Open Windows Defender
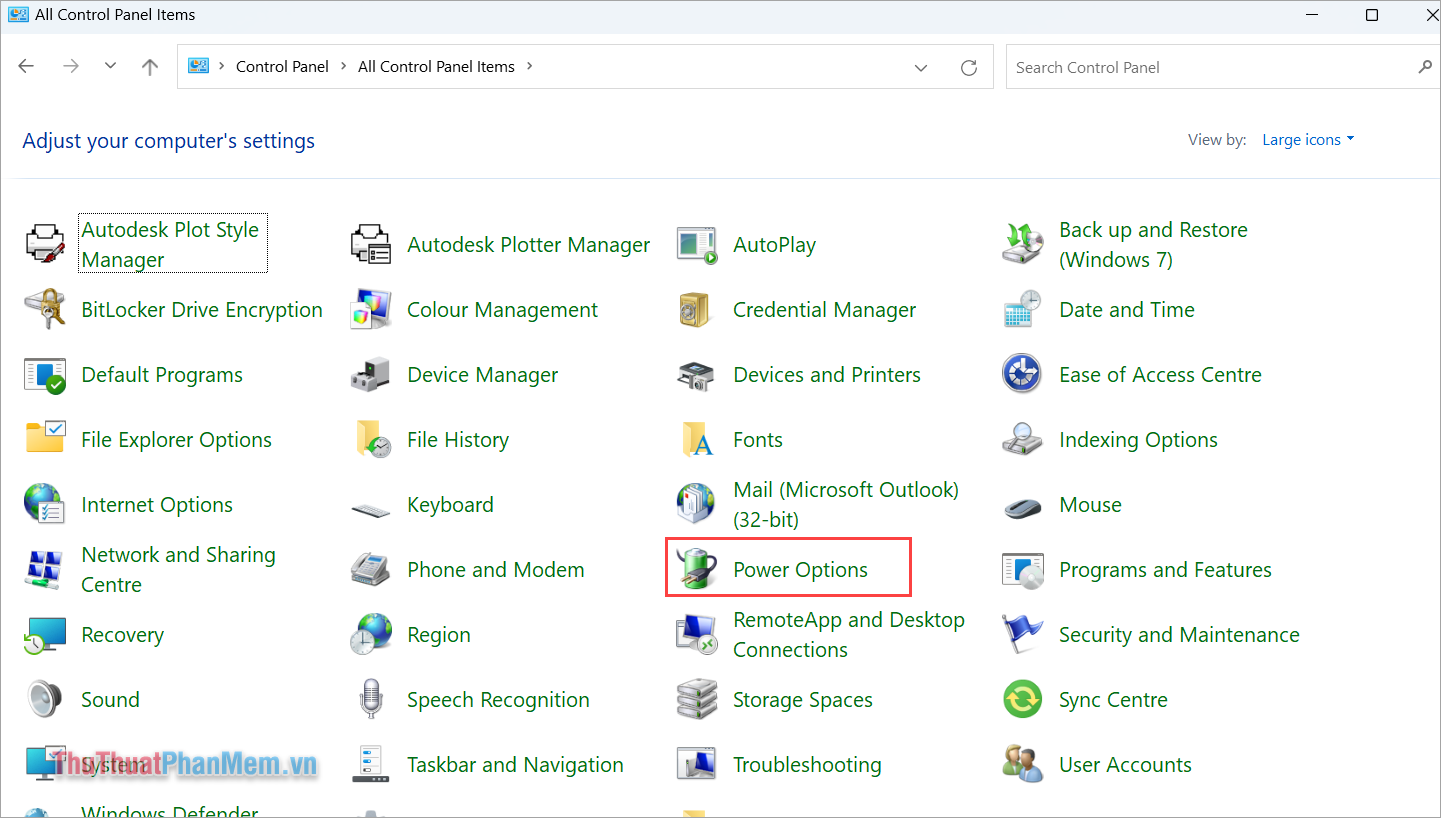The height and width of the screenshot is (818, 1441). (169, 811)
